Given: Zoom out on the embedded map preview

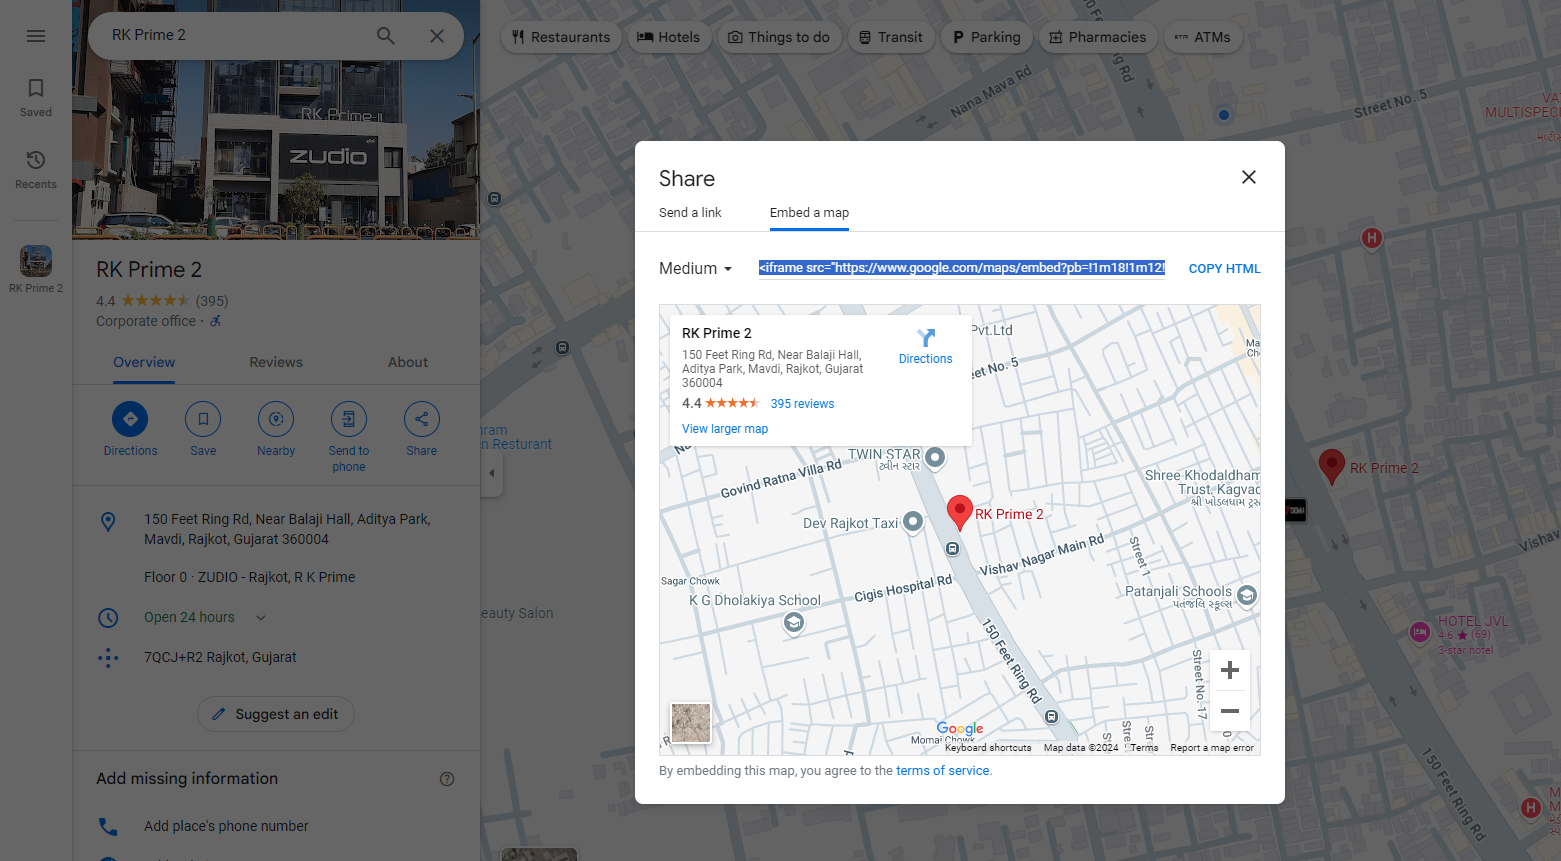Looking at the screenshot, I should [x=1229, y=711].
